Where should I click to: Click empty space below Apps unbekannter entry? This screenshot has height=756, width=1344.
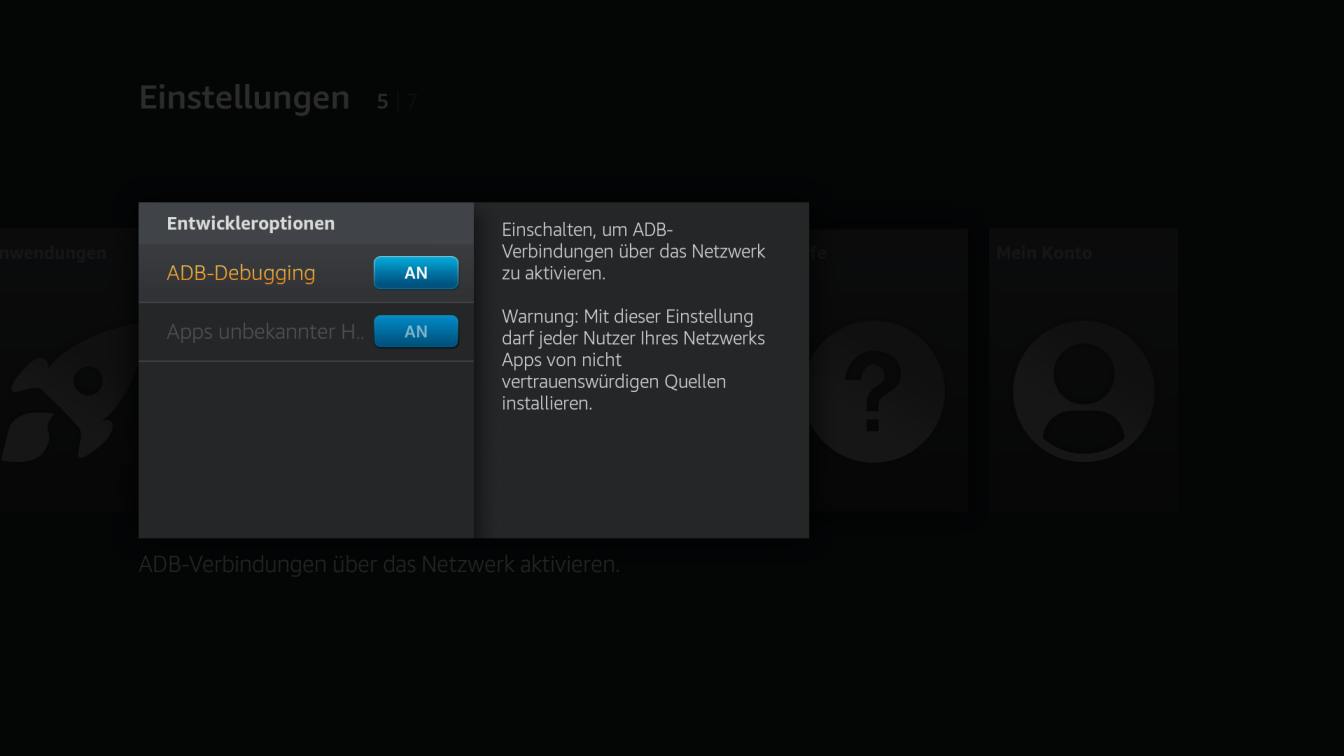click(x=306, y=450)
